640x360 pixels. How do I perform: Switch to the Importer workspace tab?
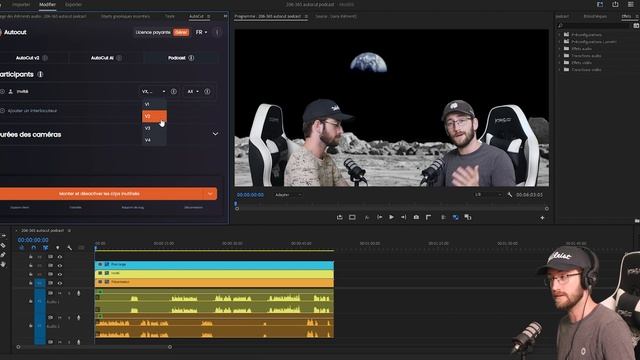coord(21,4)
